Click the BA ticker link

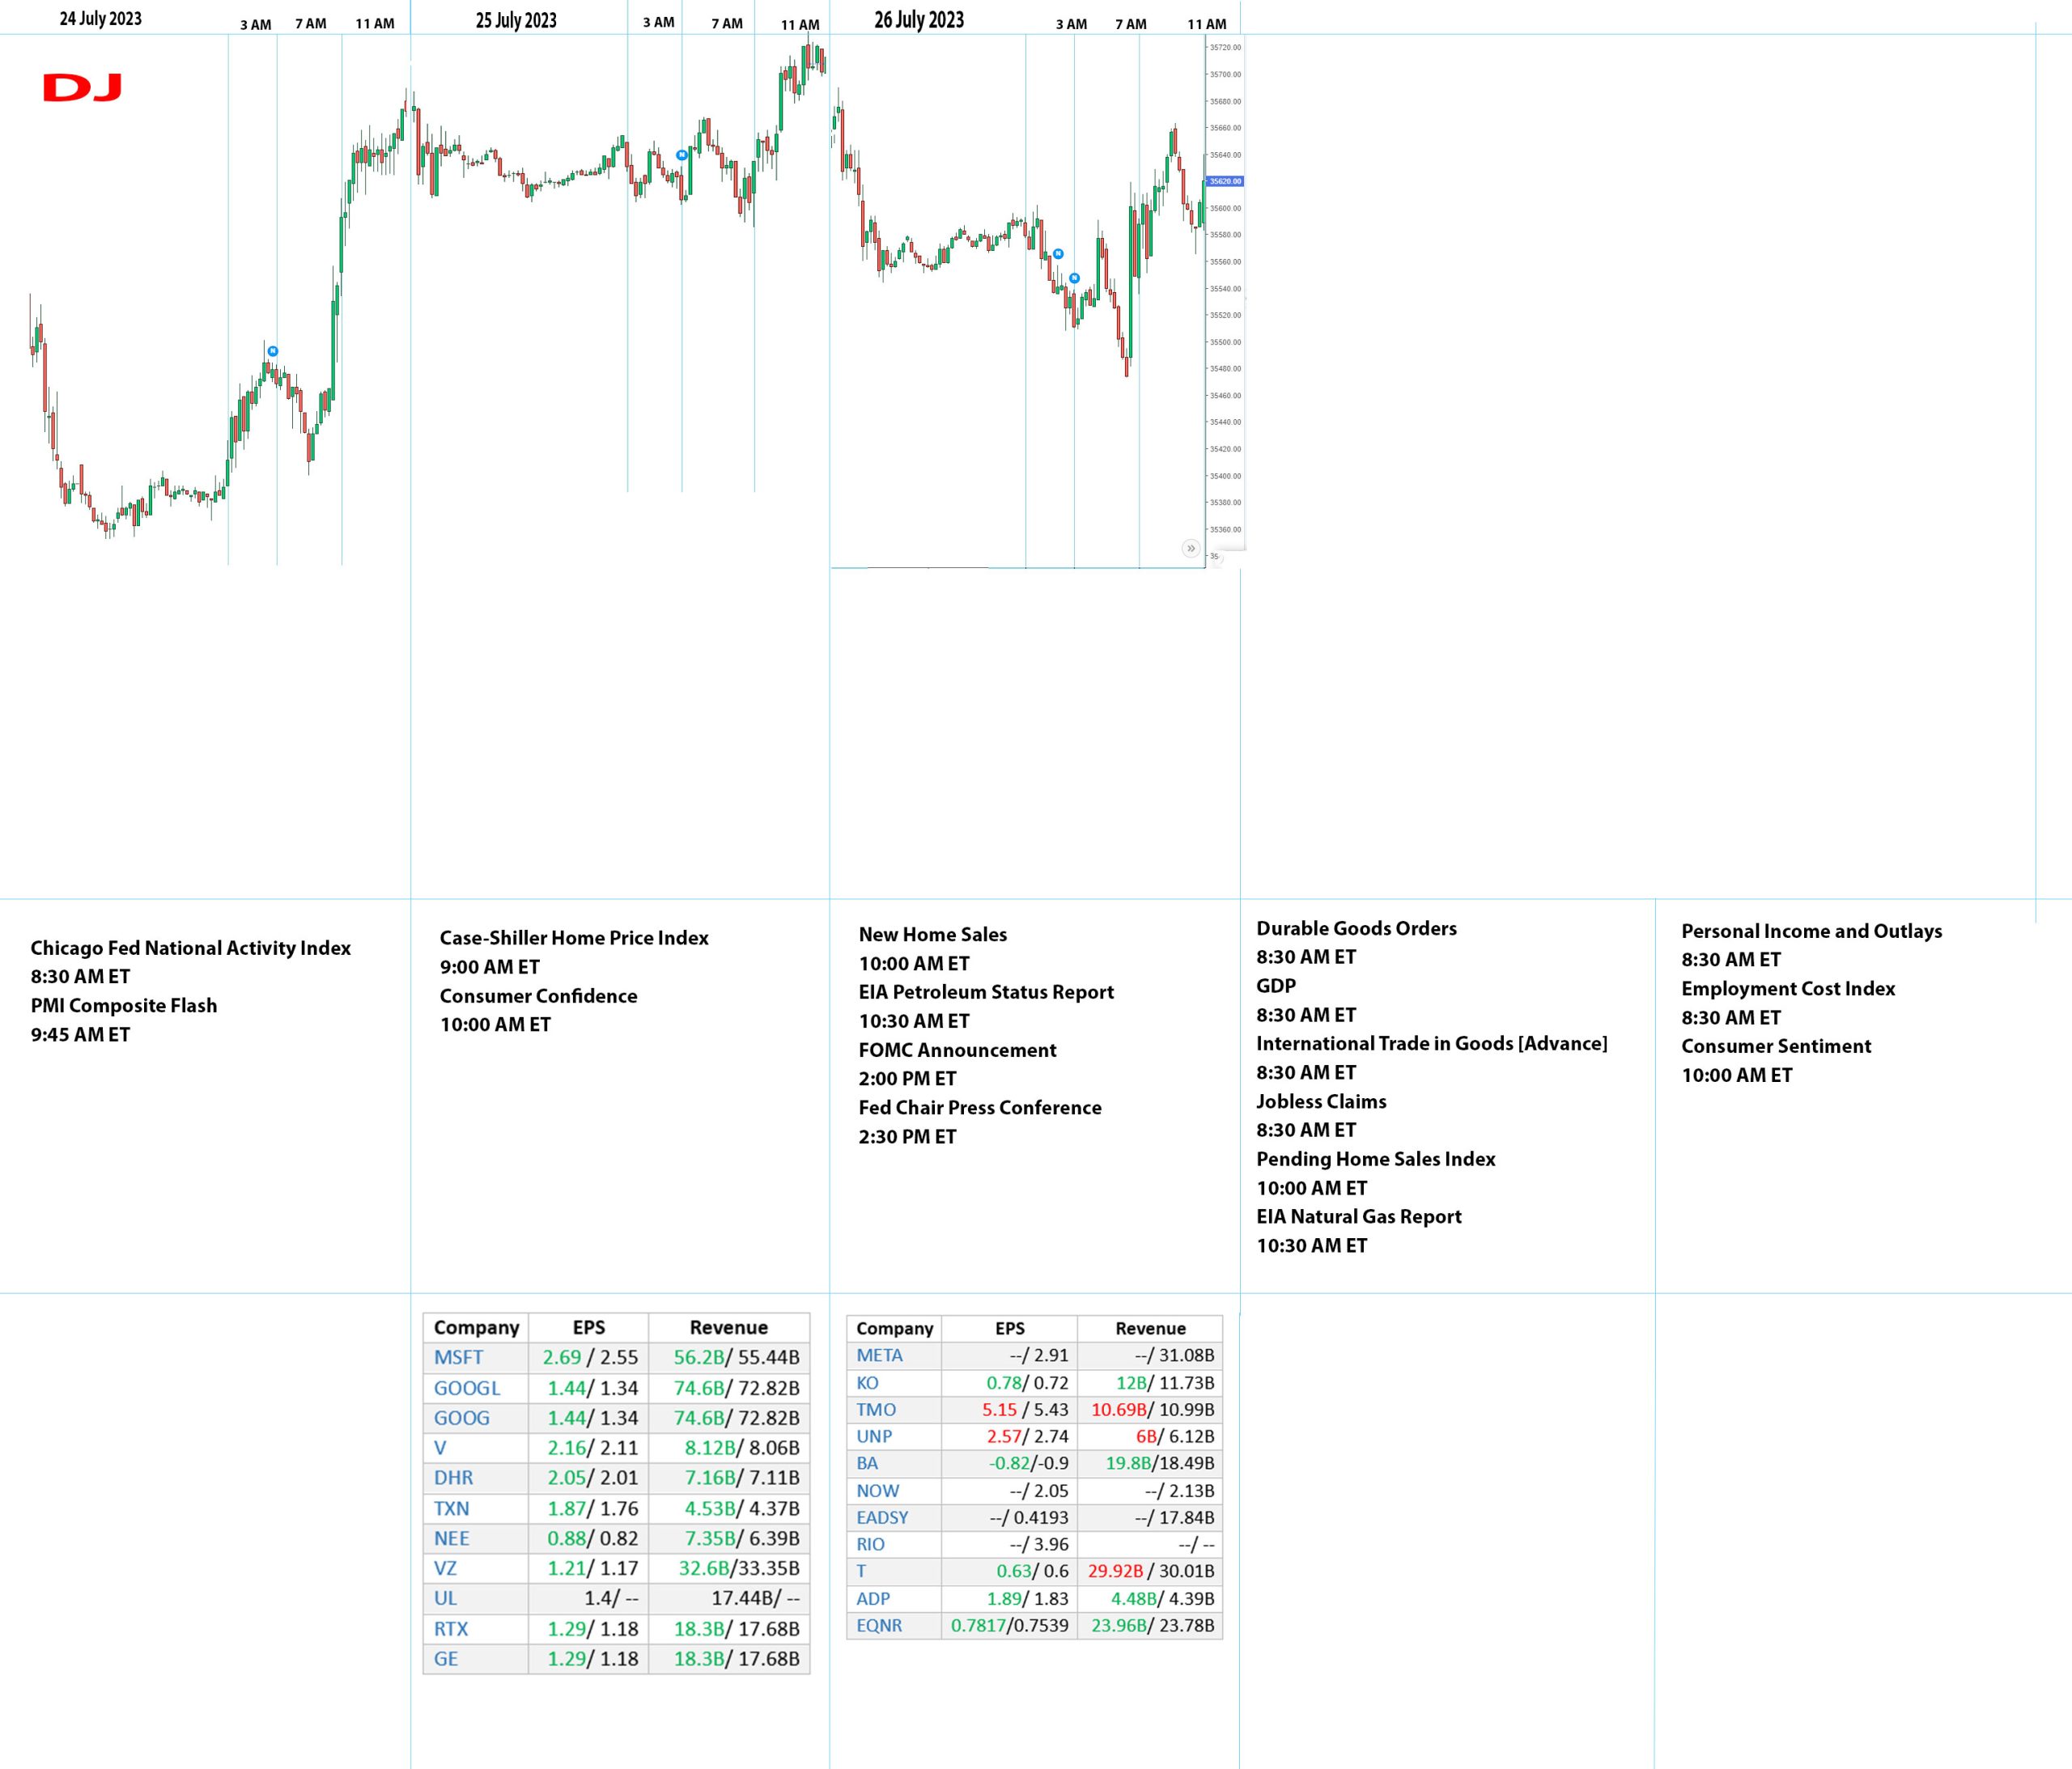coord(867,1463)
